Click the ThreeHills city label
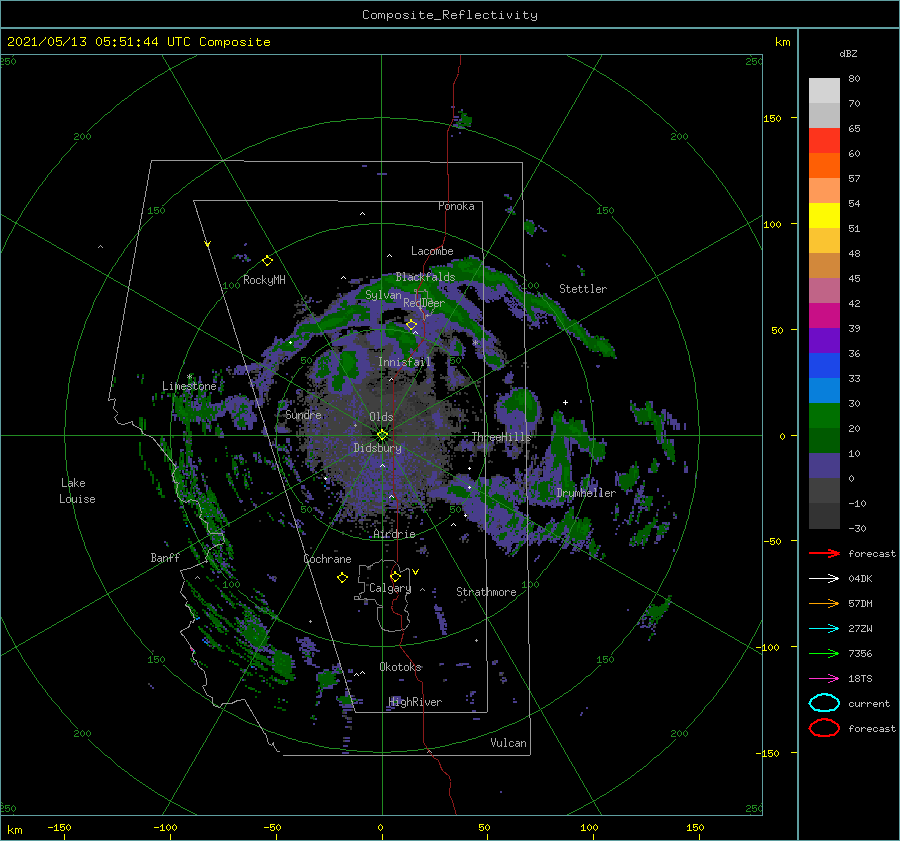Screen dimensions: 900x841 click(501, 437)
